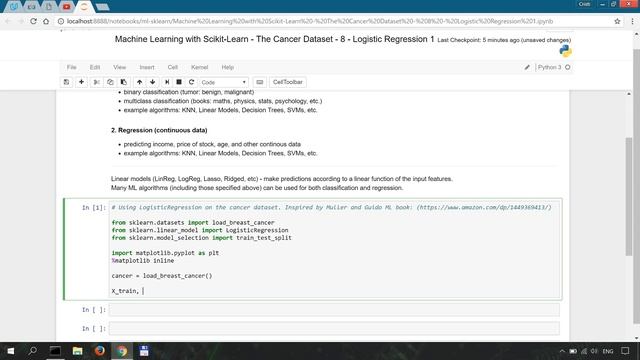Copy selected cells icon

click(110, 82)
